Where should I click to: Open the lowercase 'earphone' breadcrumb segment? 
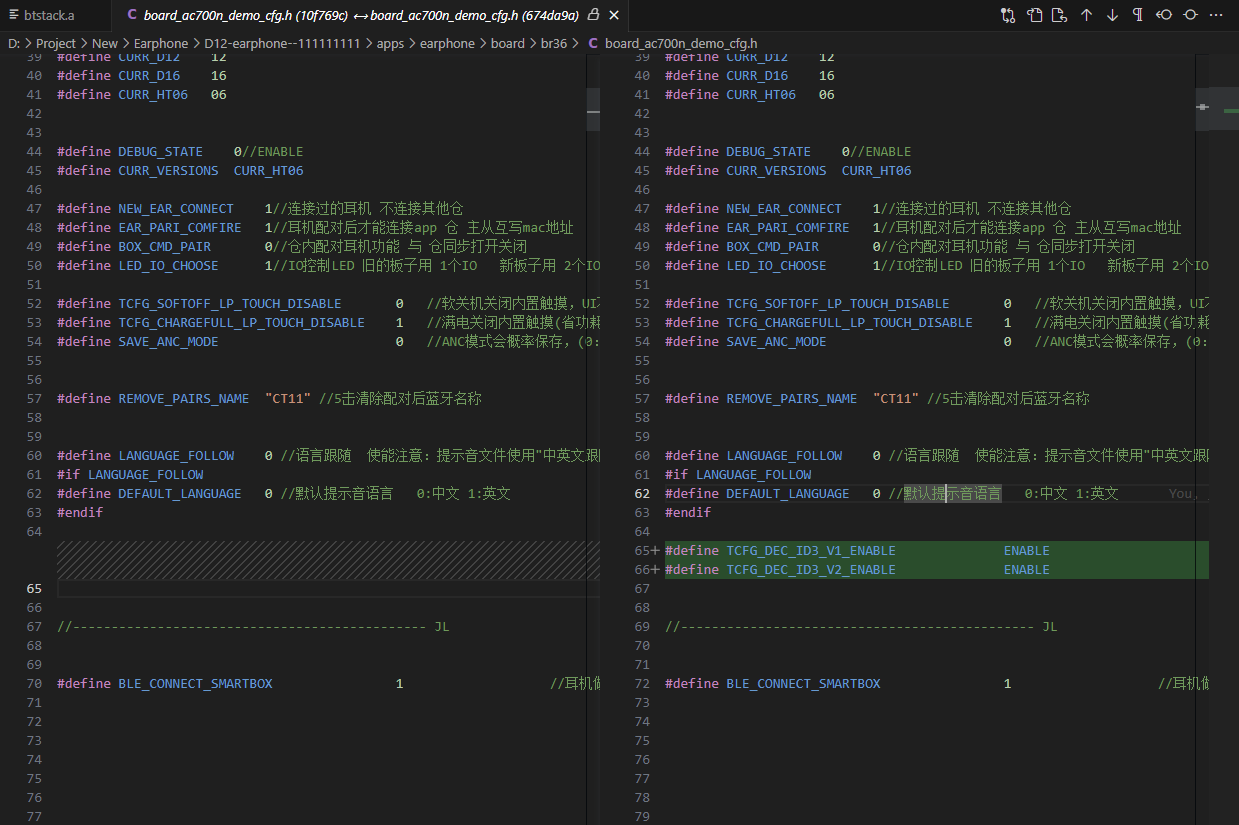click(447, 43)
